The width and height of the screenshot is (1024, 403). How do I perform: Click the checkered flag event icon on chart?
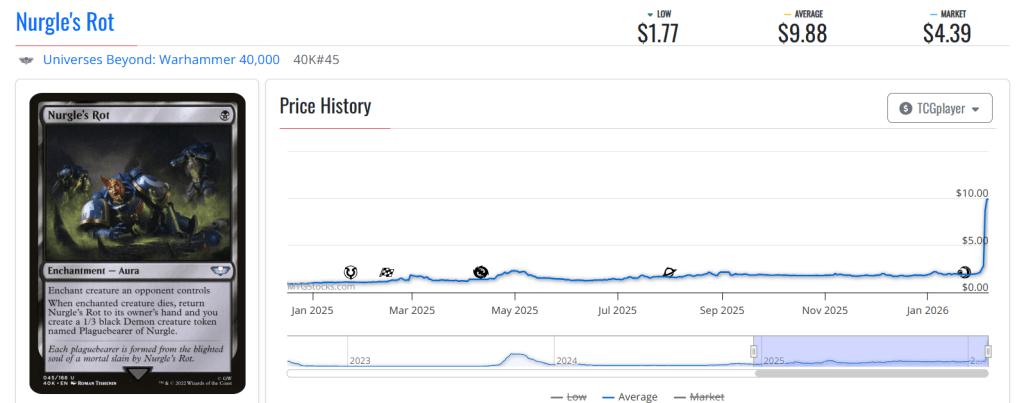coord(387,272)
